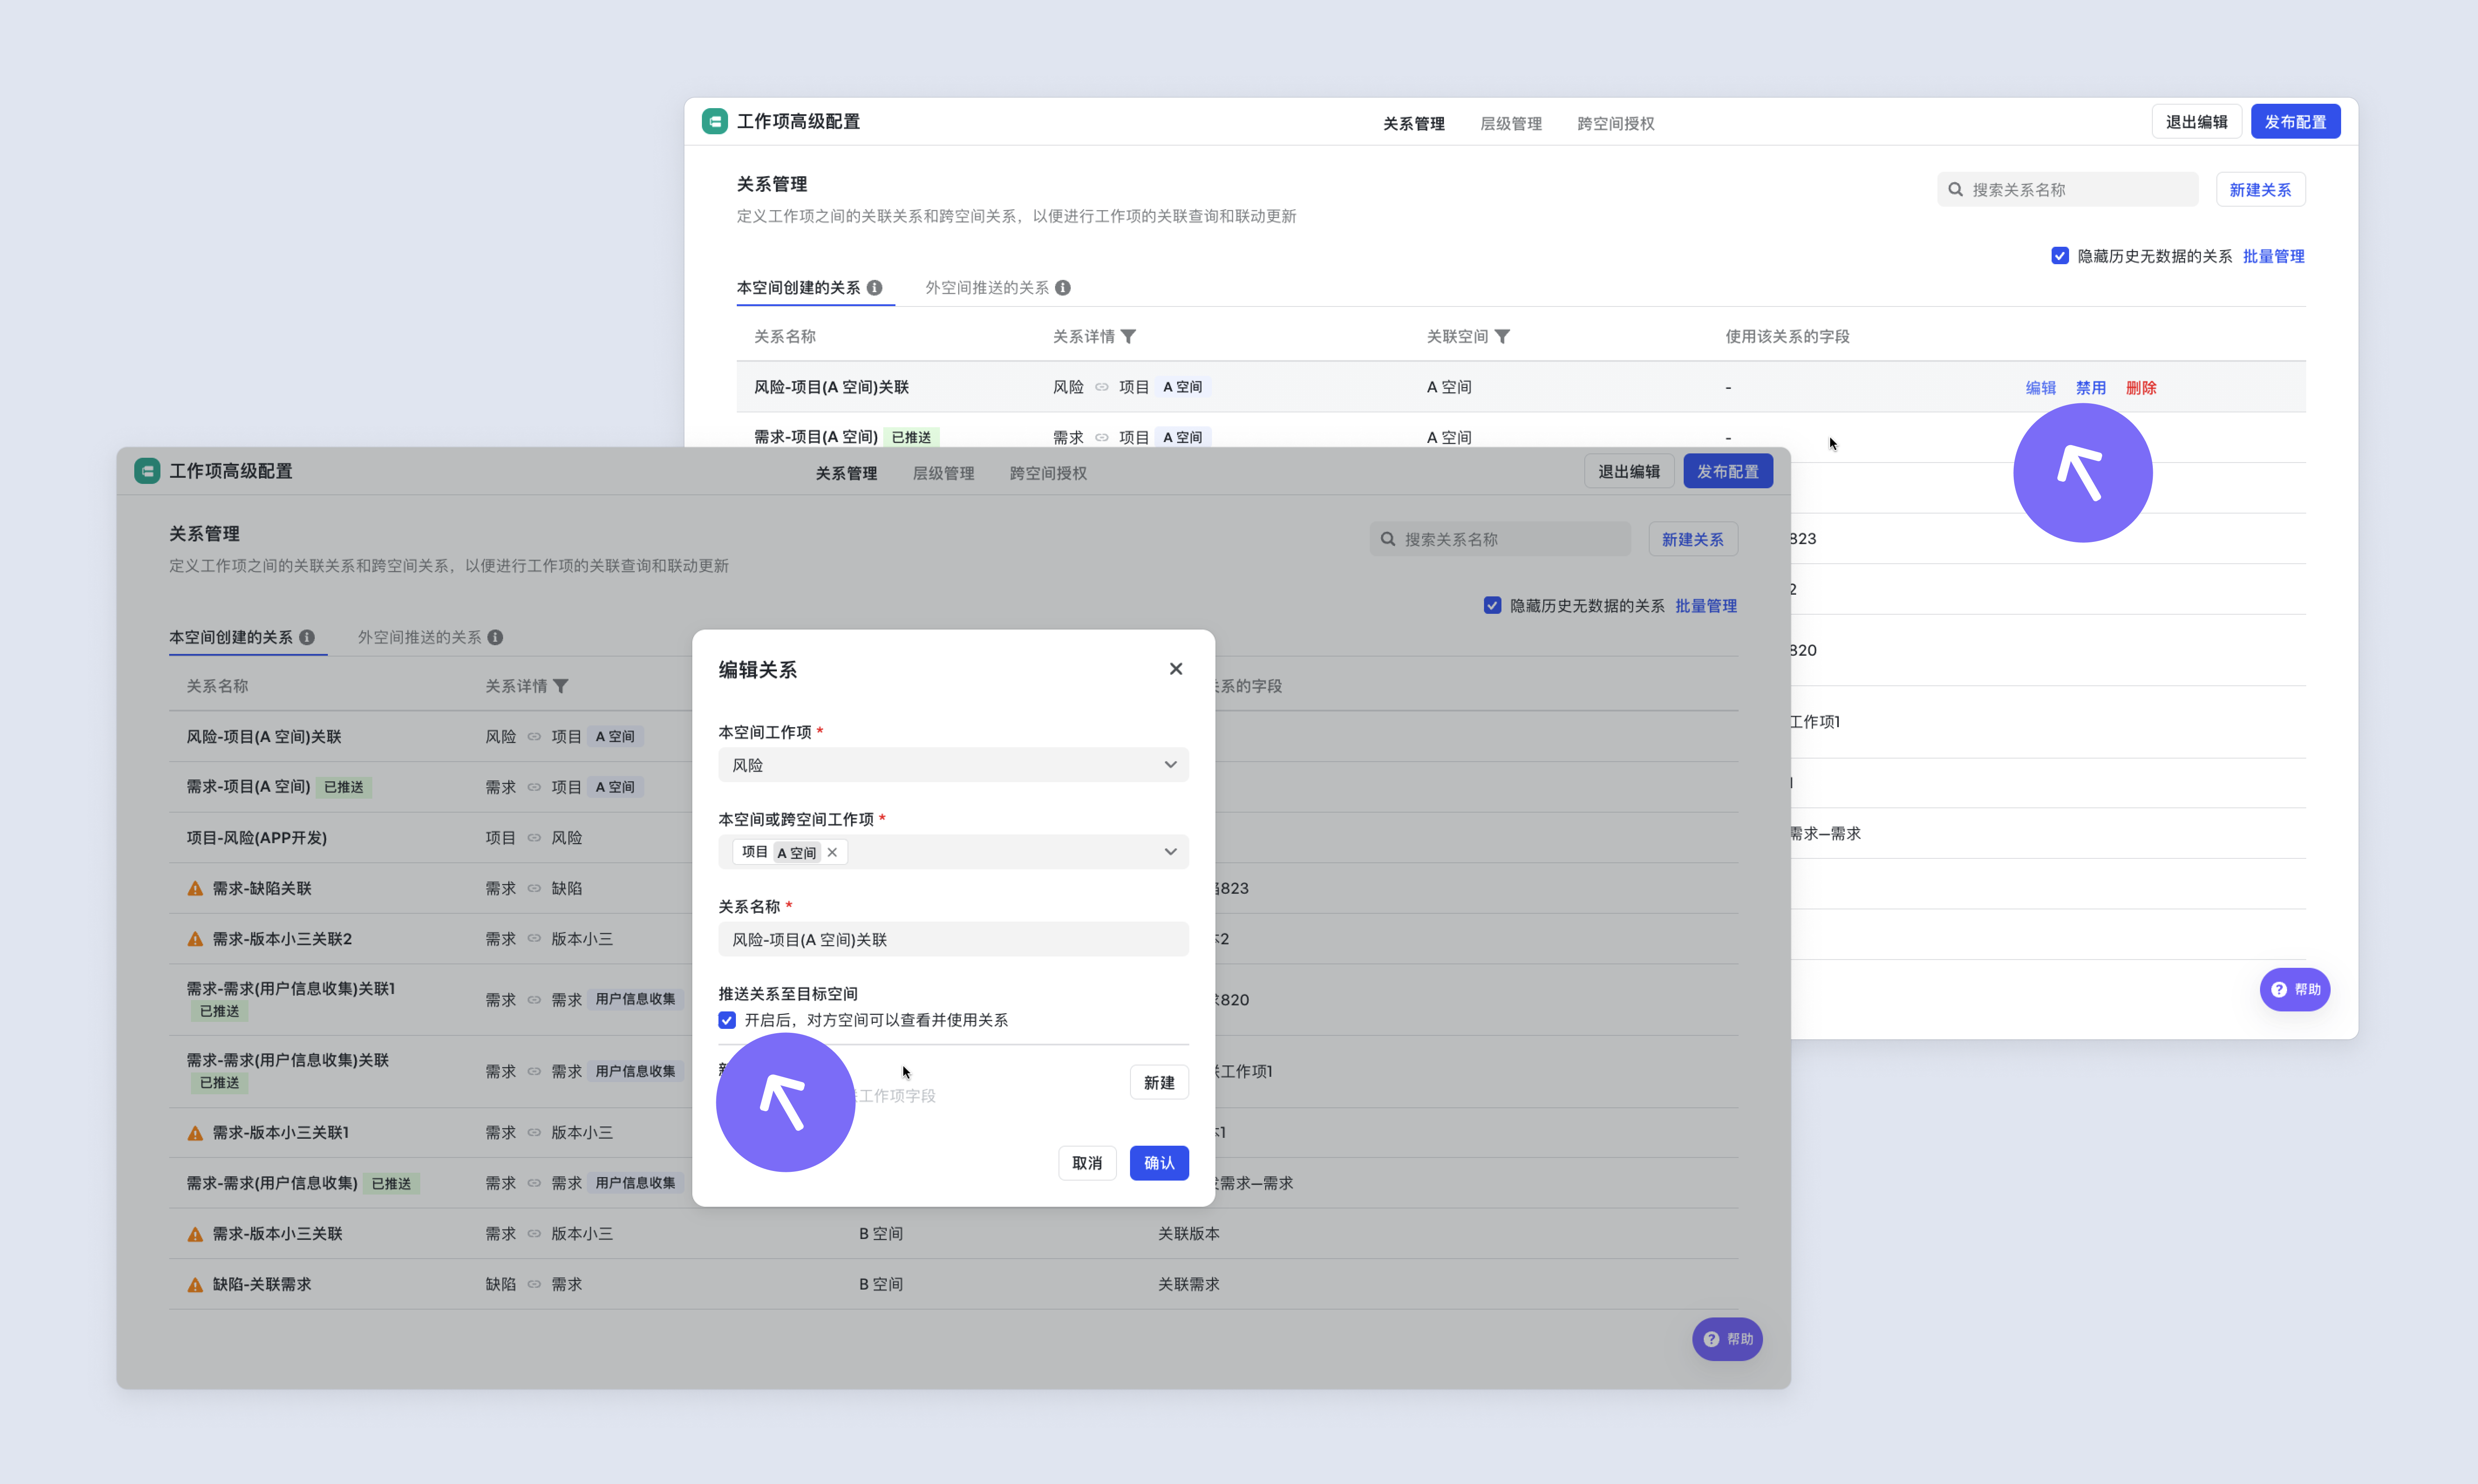Open the 关系详情 filter icon in front window

pos(561,686)
